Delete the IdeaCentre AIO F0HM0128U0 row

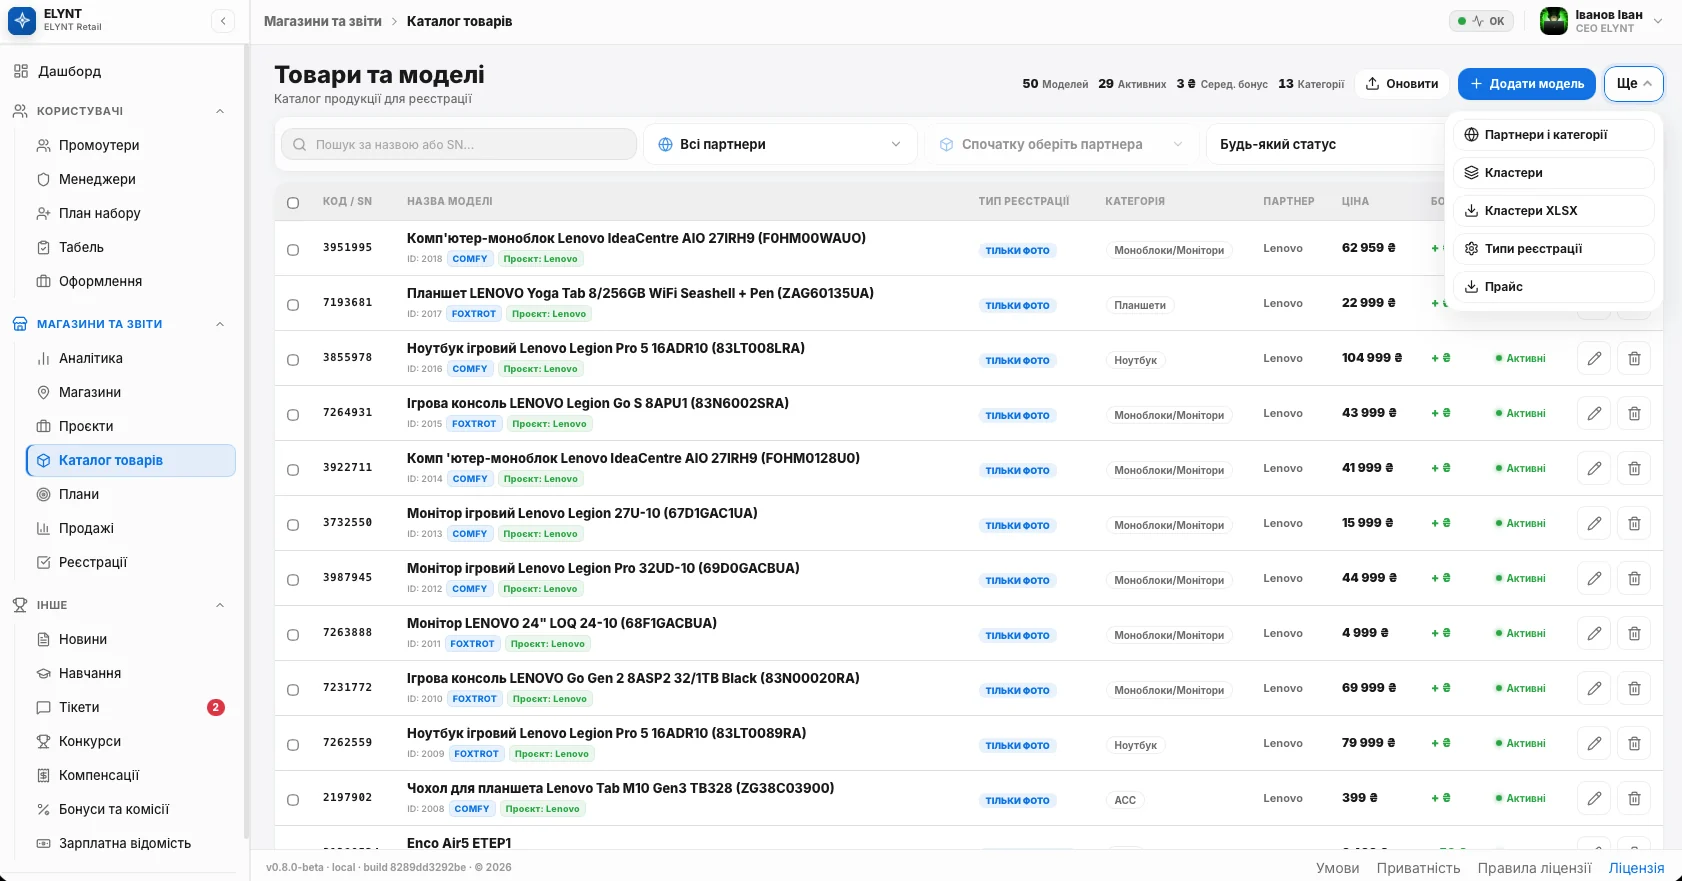1634,468
